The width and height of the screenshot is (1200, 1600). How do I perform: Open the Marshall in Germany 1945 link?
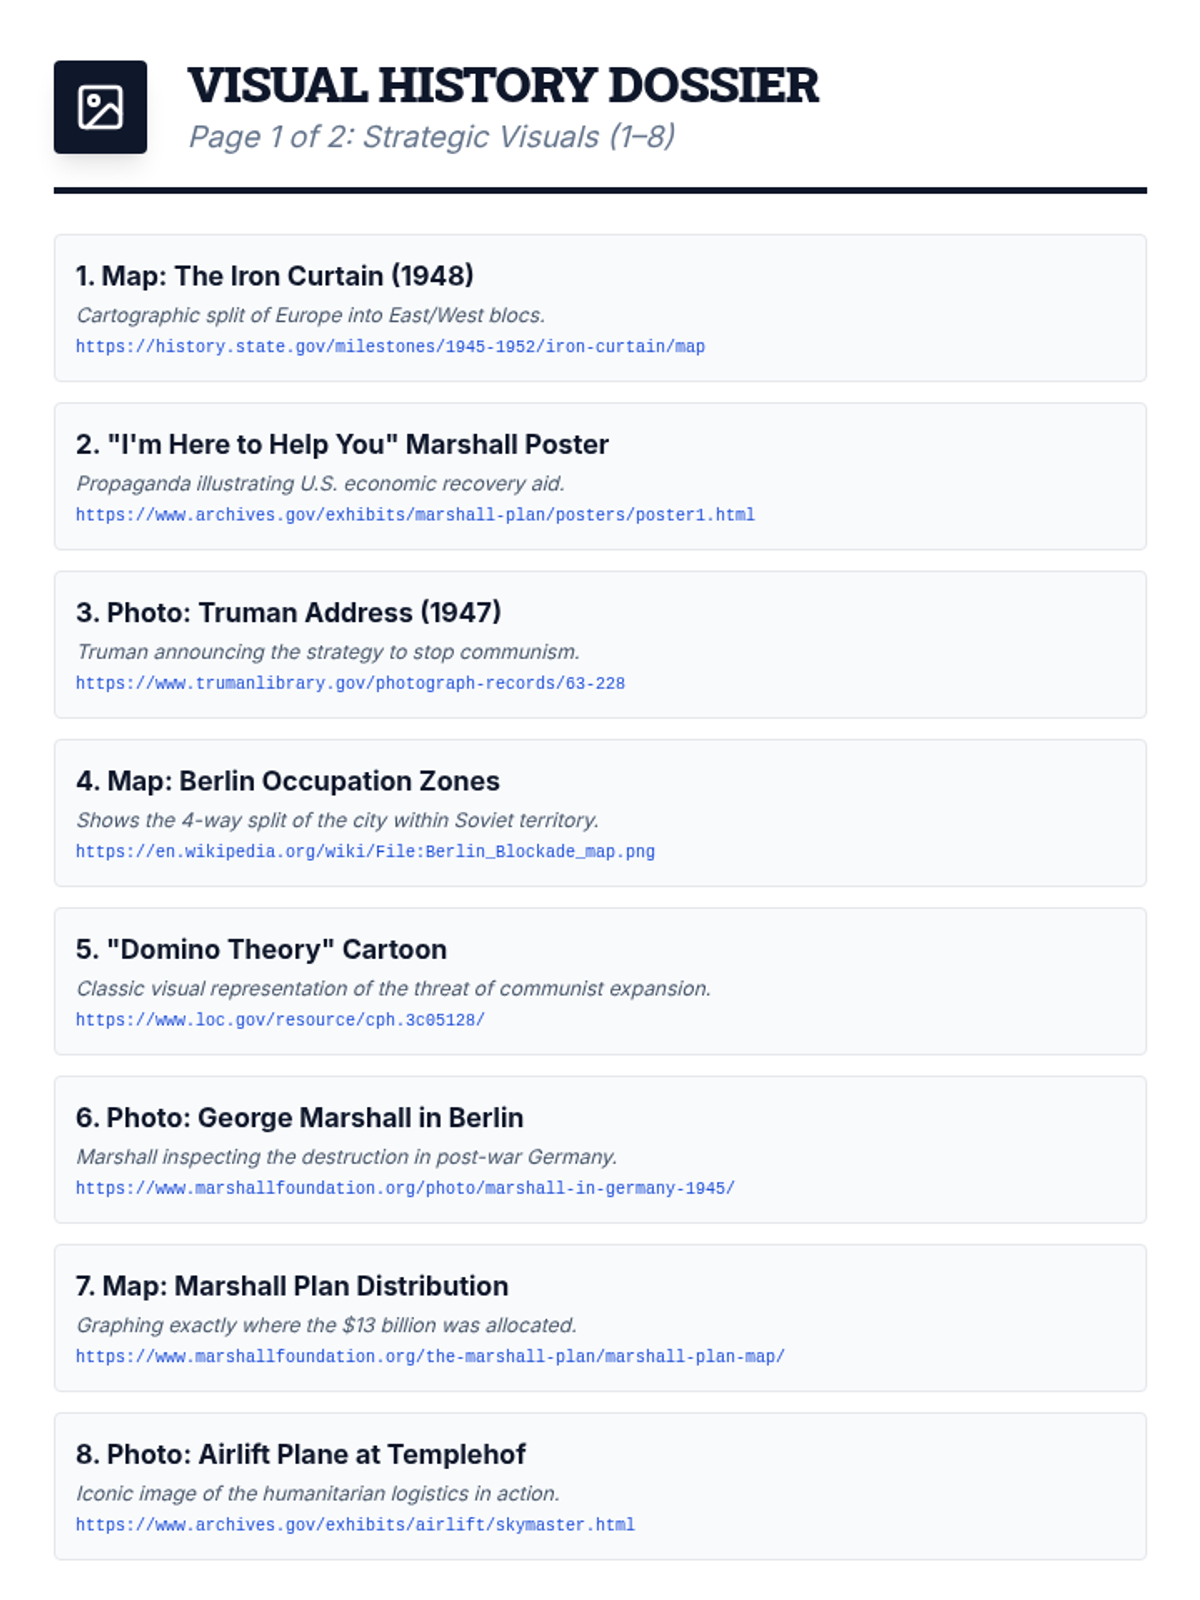(405, 1188)
